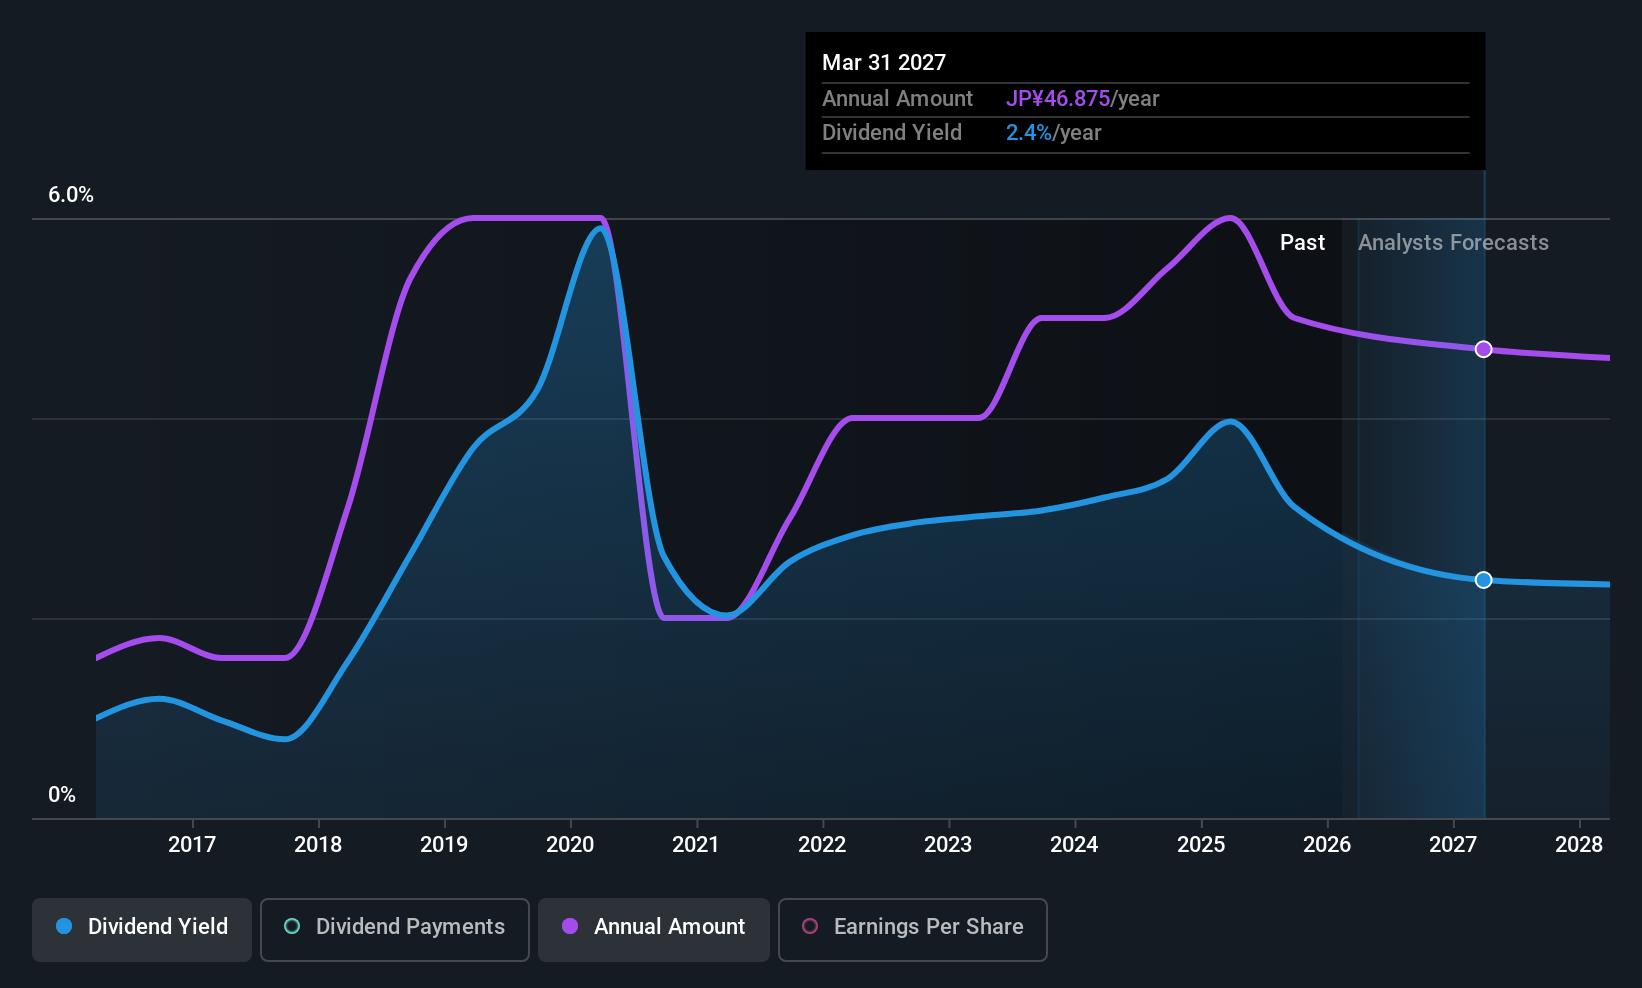Click the 2024 x-axis label
Image resolution: width=1642 pixels, height=988 pixels.
click(x=1074, y=845)
